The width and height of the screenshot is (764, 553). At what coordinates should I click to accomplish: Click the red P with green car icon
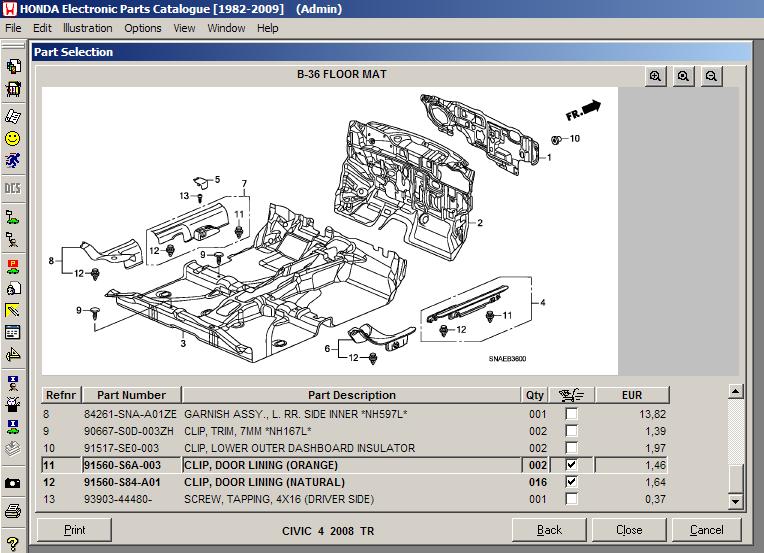pos(13,267)
